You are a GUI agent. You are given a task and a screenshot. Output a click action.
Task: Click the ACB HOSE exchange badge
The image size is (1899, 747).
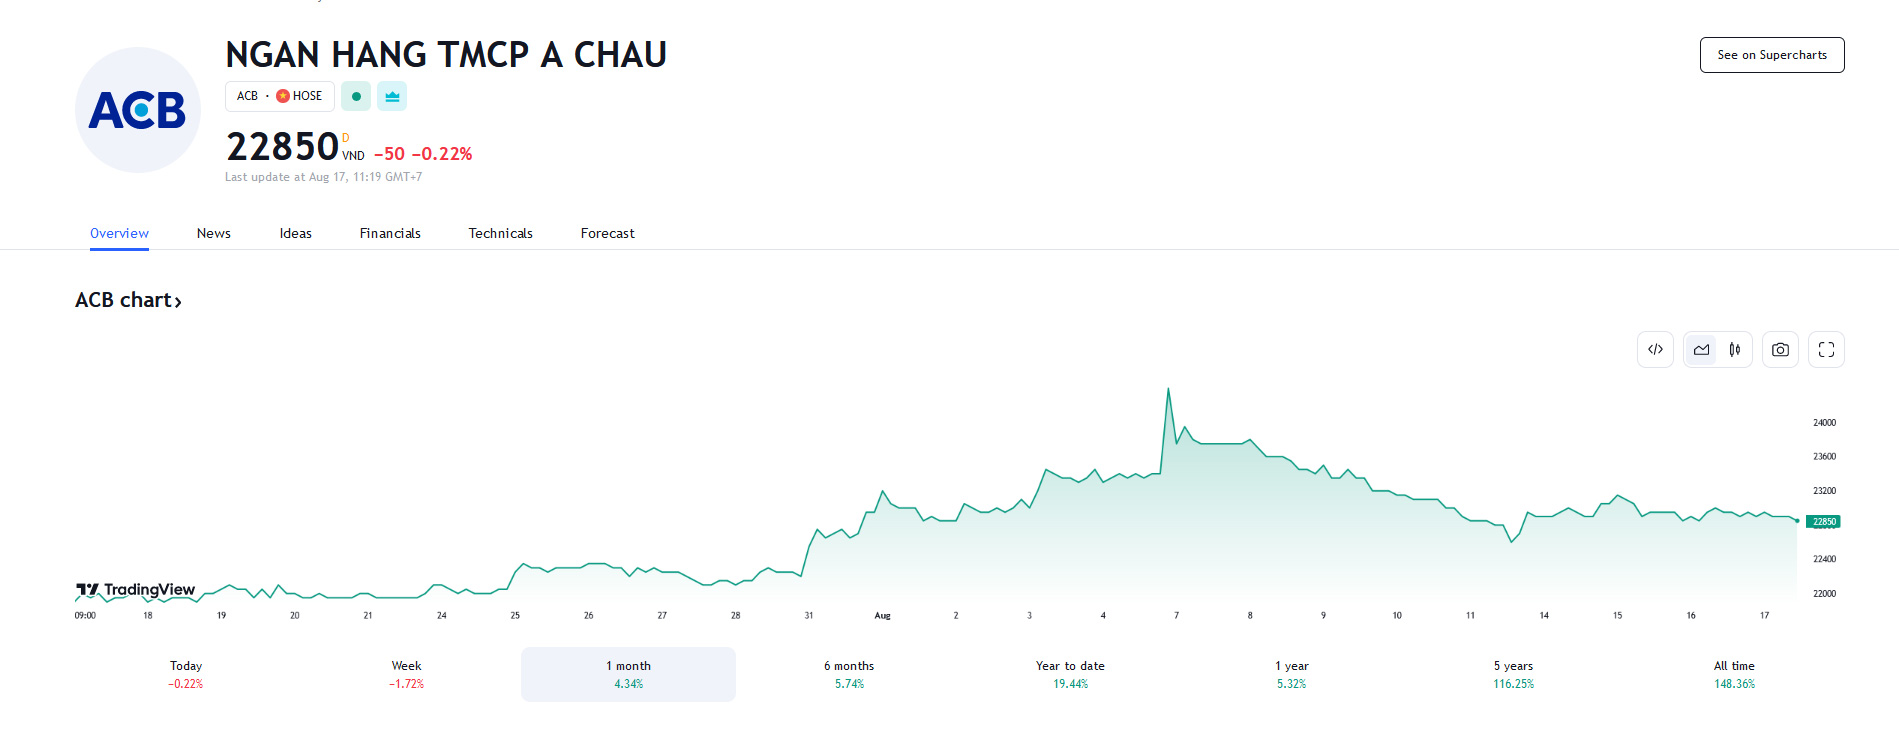pyautogui.click(x=280, y=96)
